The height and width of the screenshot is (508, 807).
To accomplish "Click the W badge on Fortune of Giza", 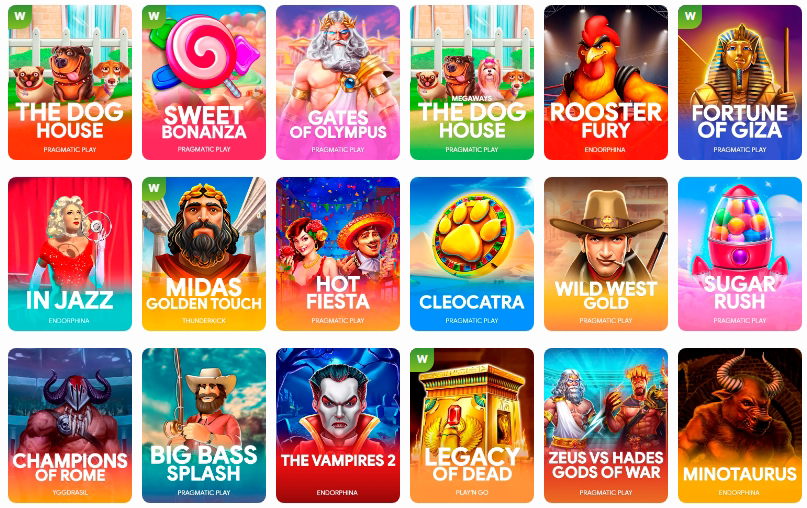I will [x=689, y=16].
